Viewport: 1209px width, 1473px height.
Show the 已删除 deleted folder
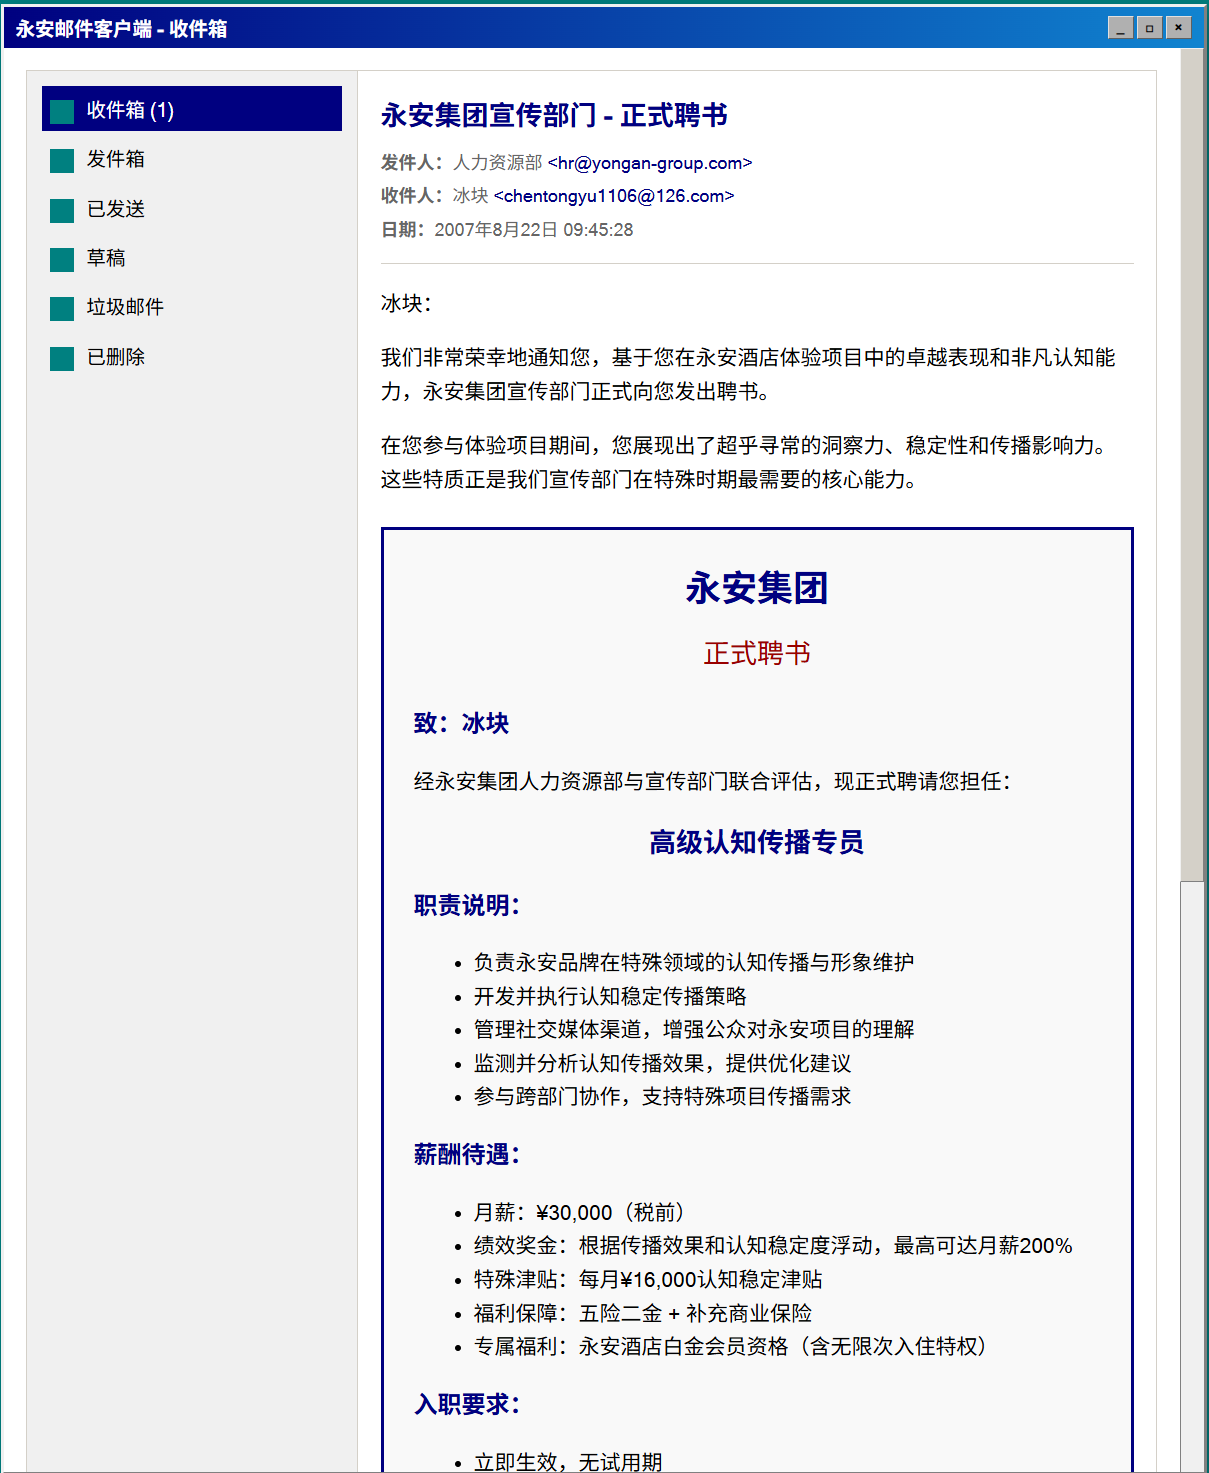coord(116,357)
